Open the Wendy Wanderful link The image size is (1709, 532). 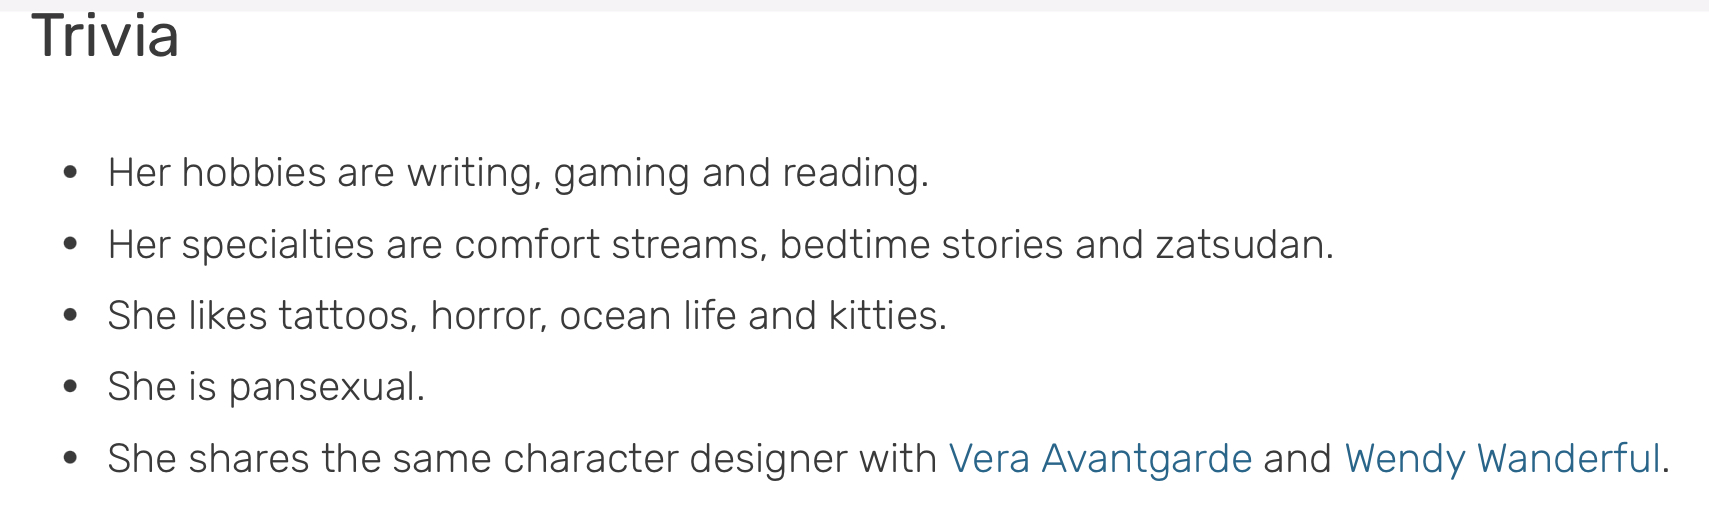pyautogui.click(x=1502, y=459)
